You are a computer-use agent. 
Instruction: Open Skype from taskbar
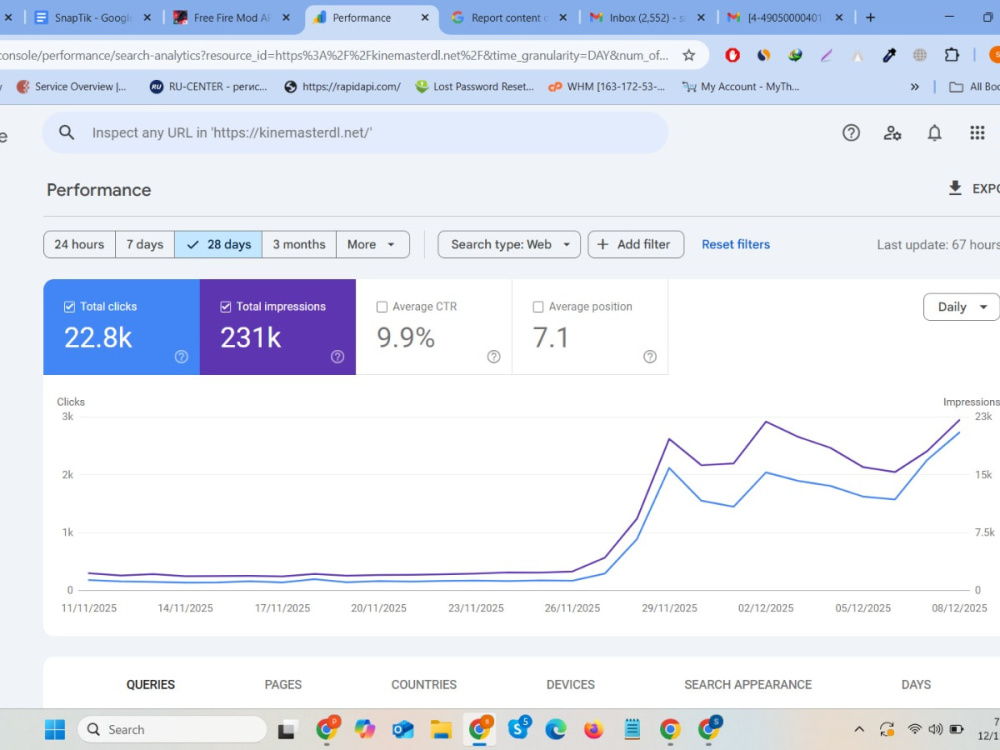click(x=518, y=728)
